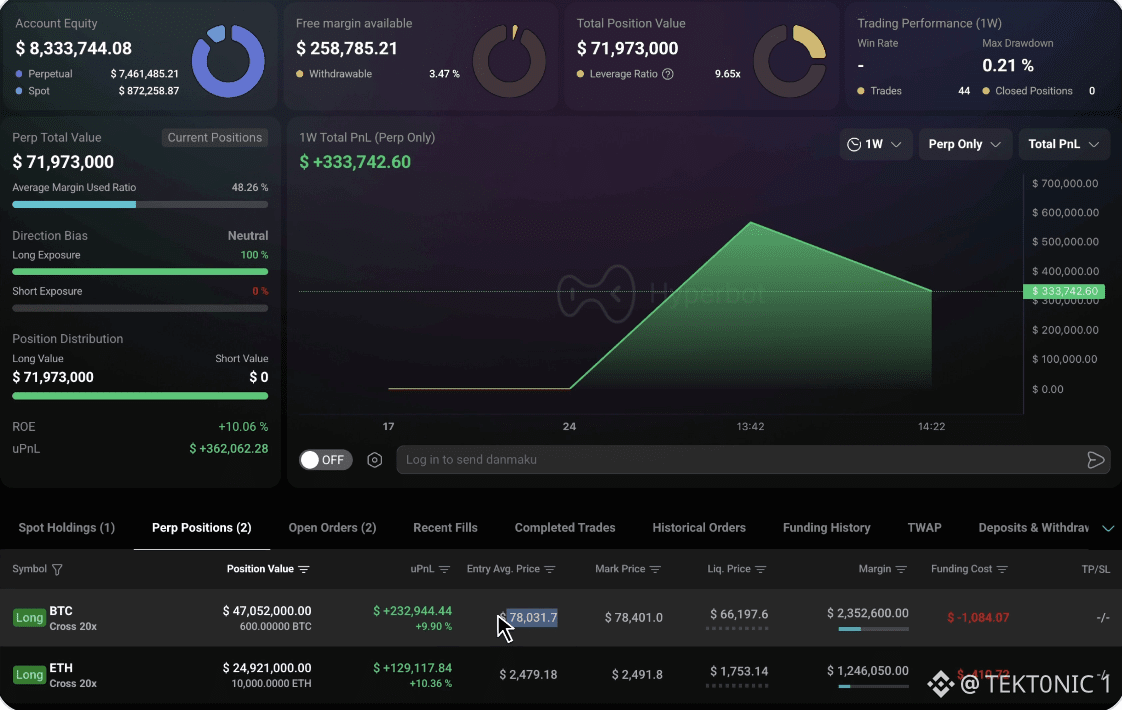This screenshot has width=1122, height=710.
Task: Click the Leverage Ratio help question icon
Action: click(x=668, y=74)
